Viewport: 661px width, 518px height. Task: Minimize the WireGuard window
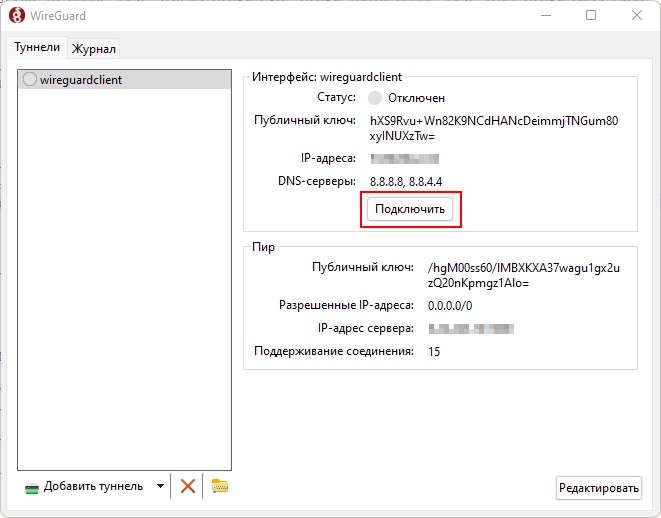[546, 16]
